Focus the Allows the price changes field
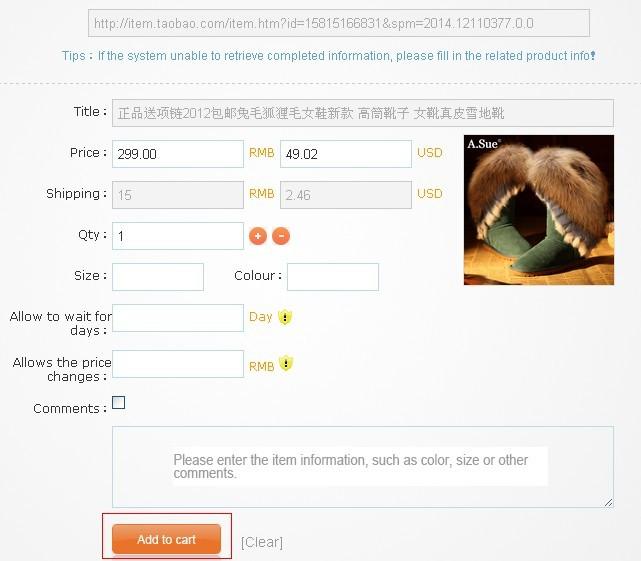The image size is (641, 561). (x=178, y=364)
